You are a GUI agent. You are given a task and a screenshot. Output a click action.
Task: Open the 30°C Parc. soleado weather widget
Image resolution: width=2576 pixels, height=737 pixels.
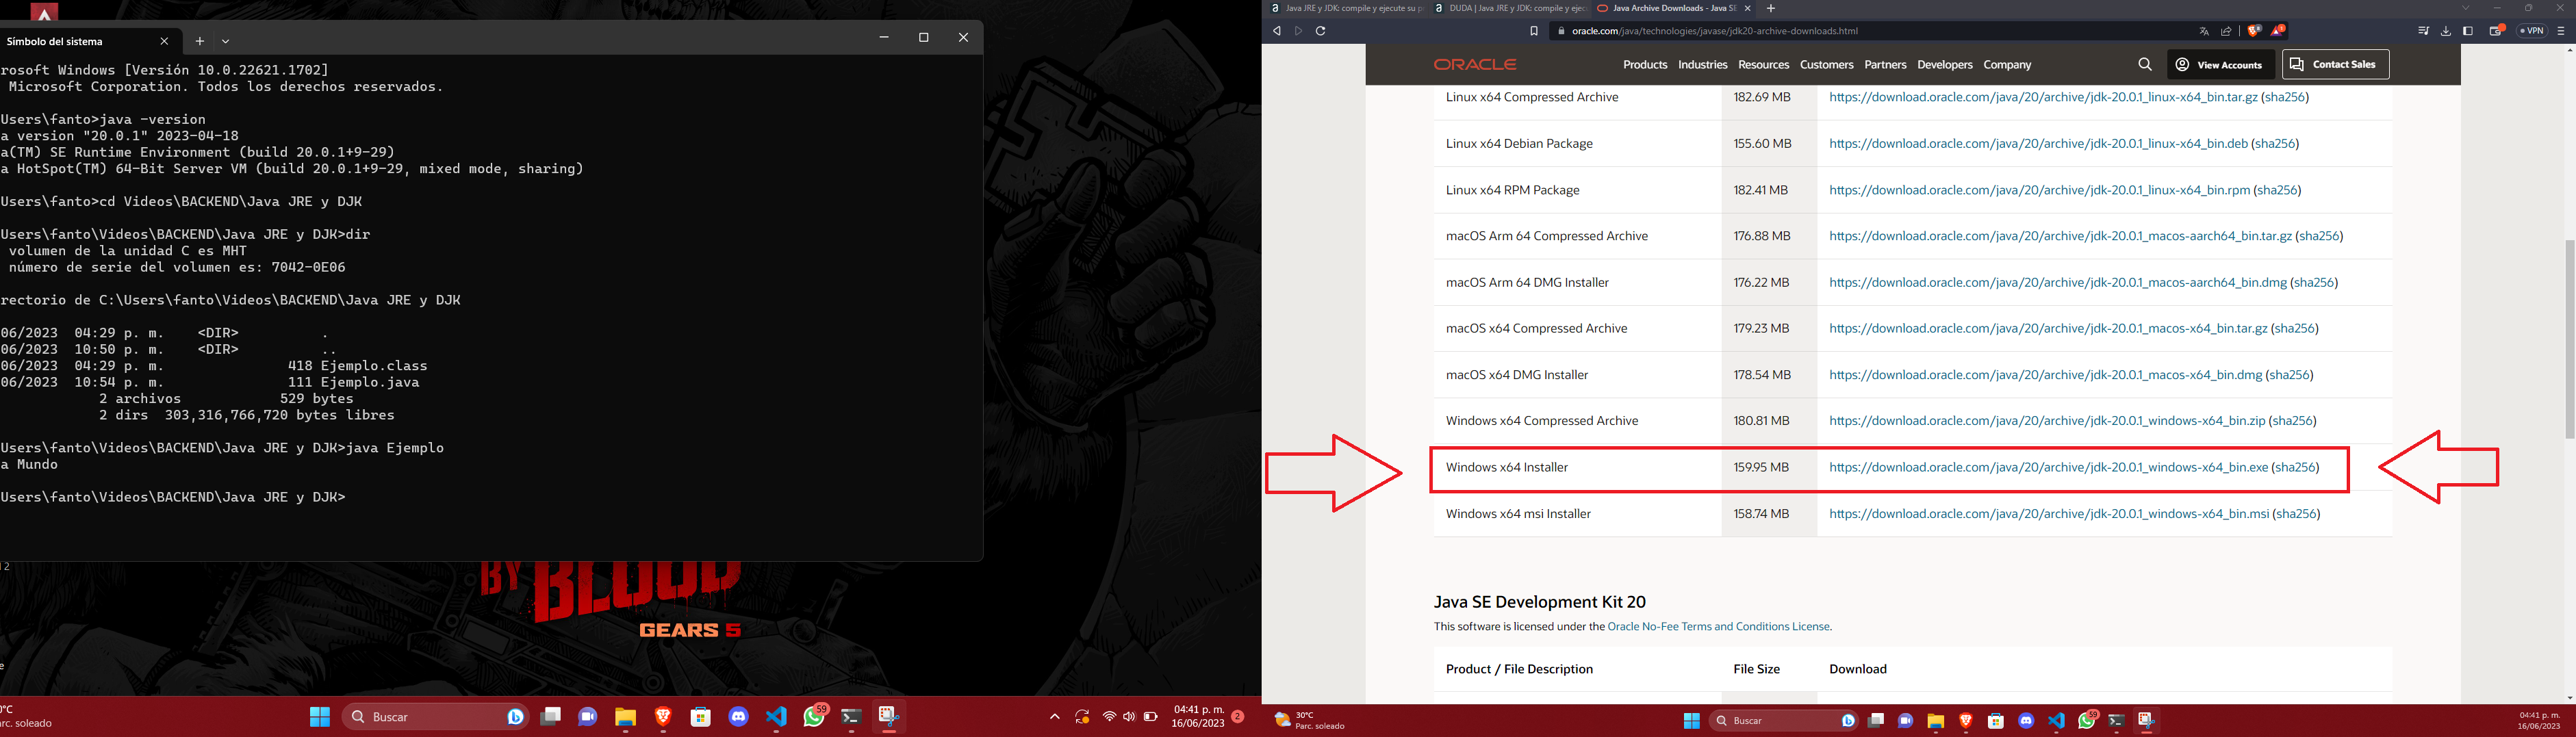[x=1310, y=720]
